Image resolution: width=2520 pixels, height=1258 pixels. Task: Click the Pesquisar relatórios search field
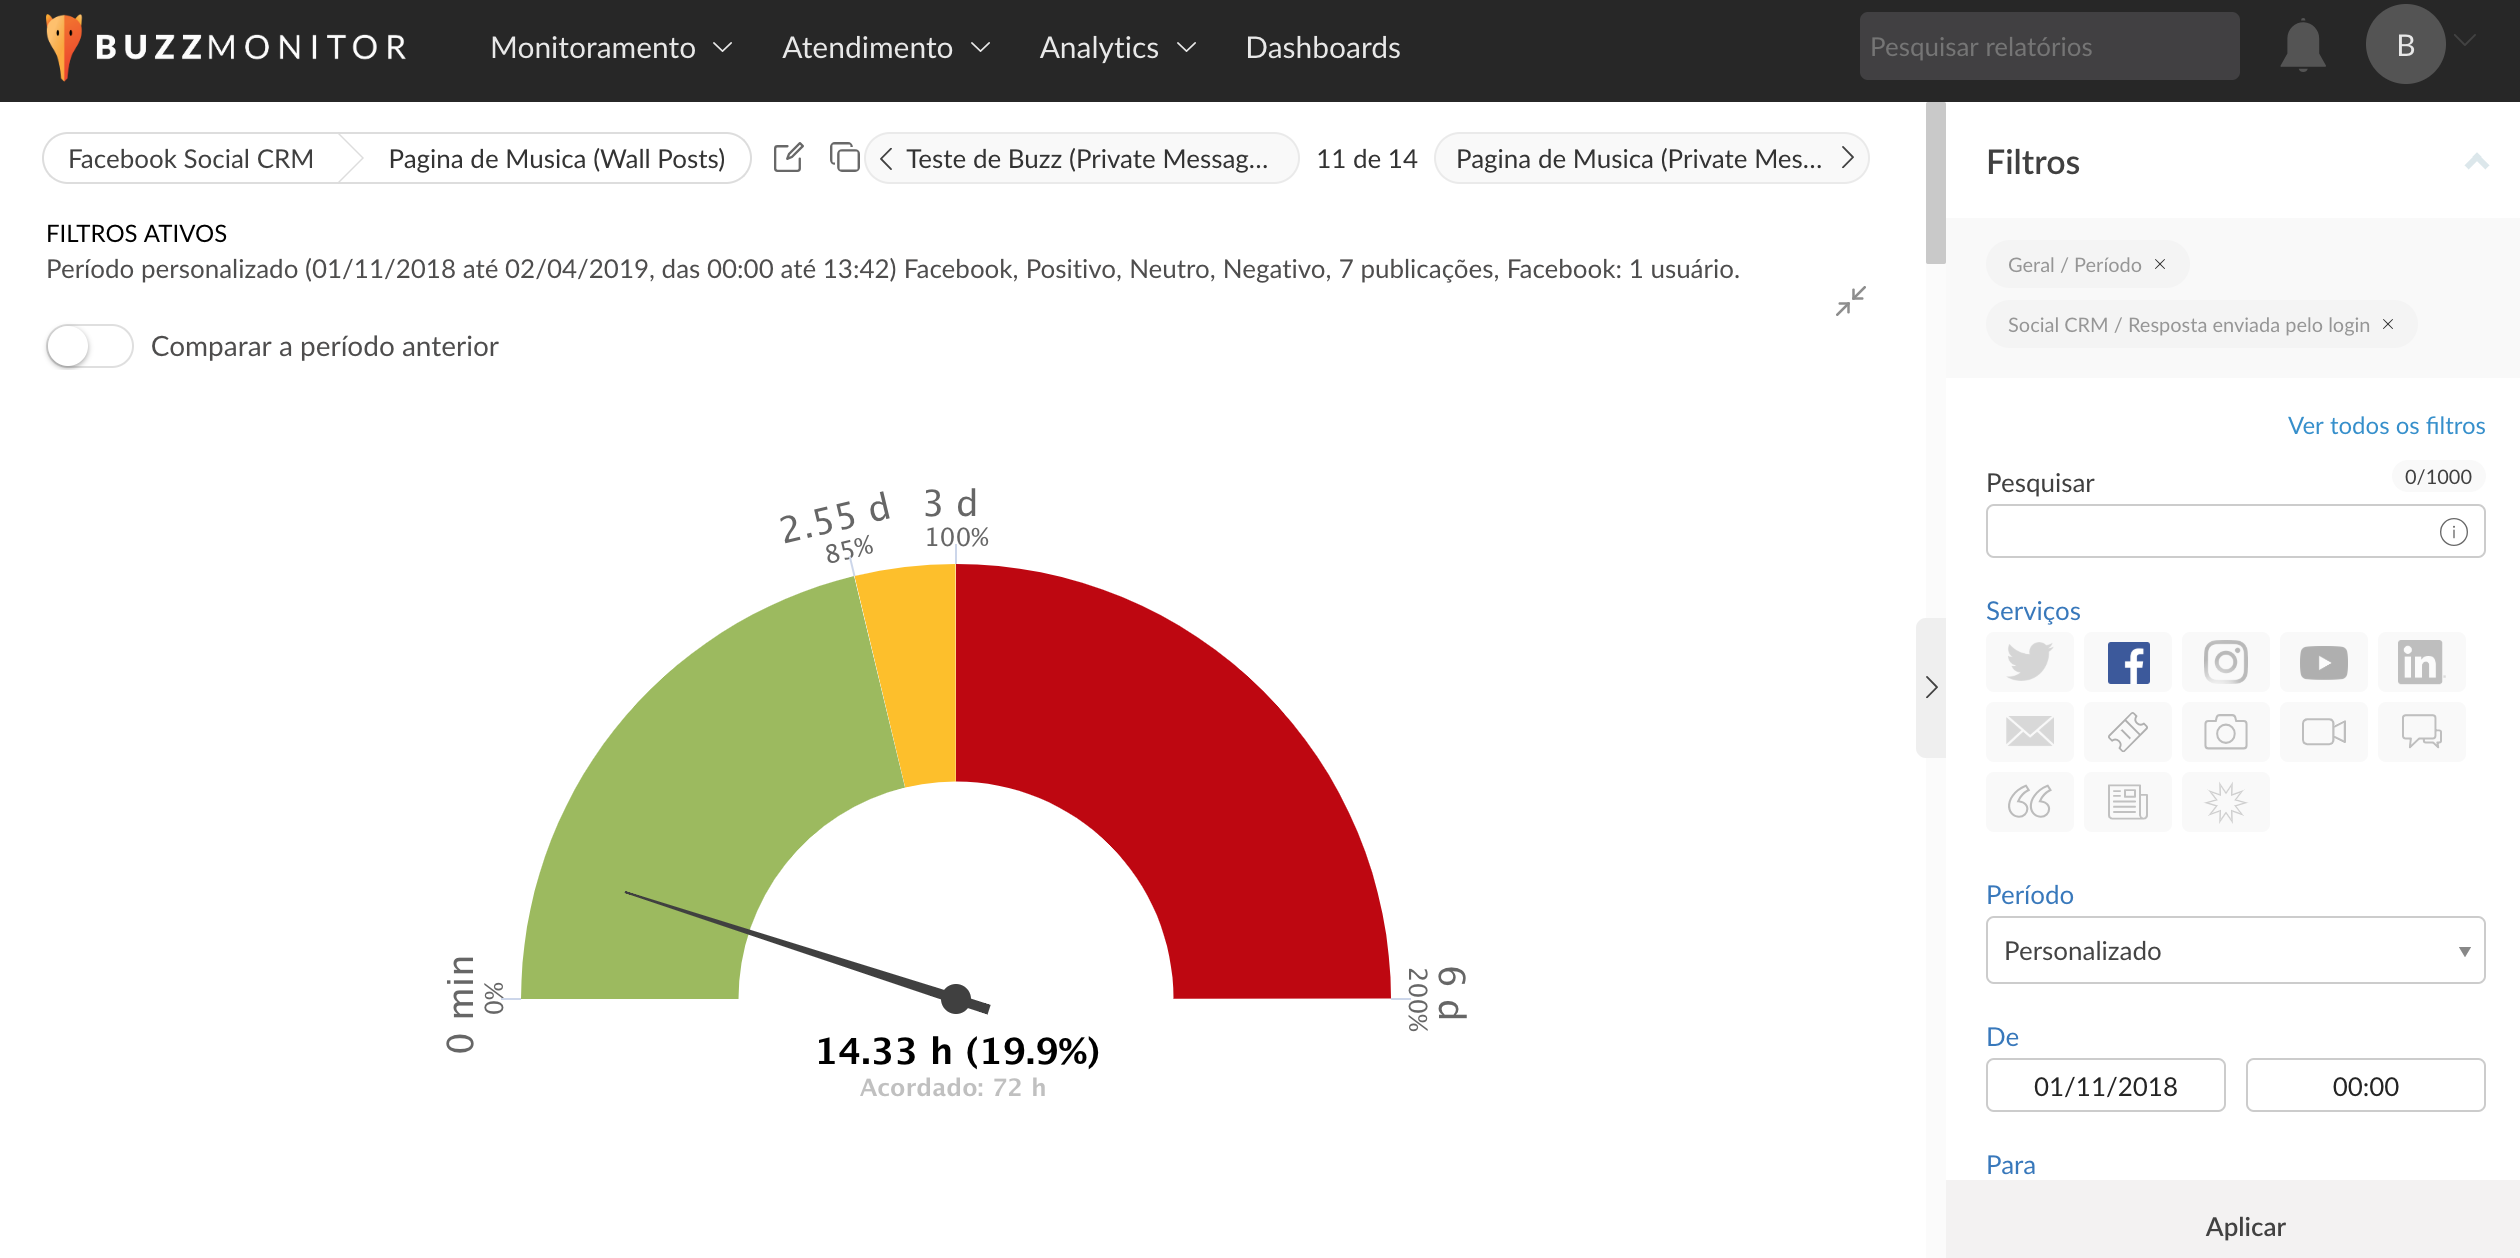[x=2048, y=47]
